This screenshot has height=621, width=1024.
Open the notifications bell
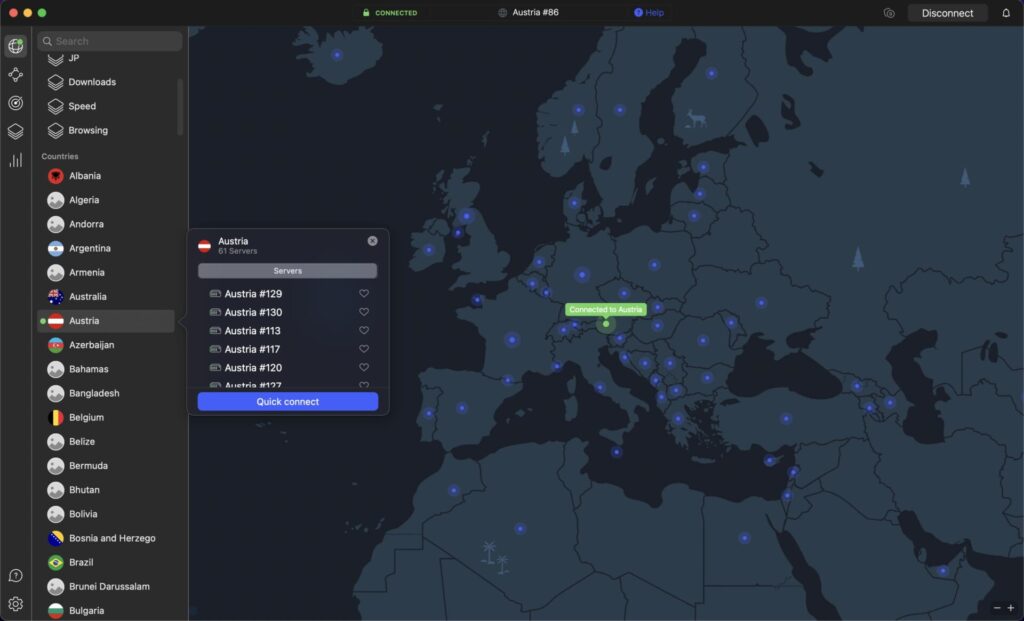pyautogui.click(x=1006, y=13)
